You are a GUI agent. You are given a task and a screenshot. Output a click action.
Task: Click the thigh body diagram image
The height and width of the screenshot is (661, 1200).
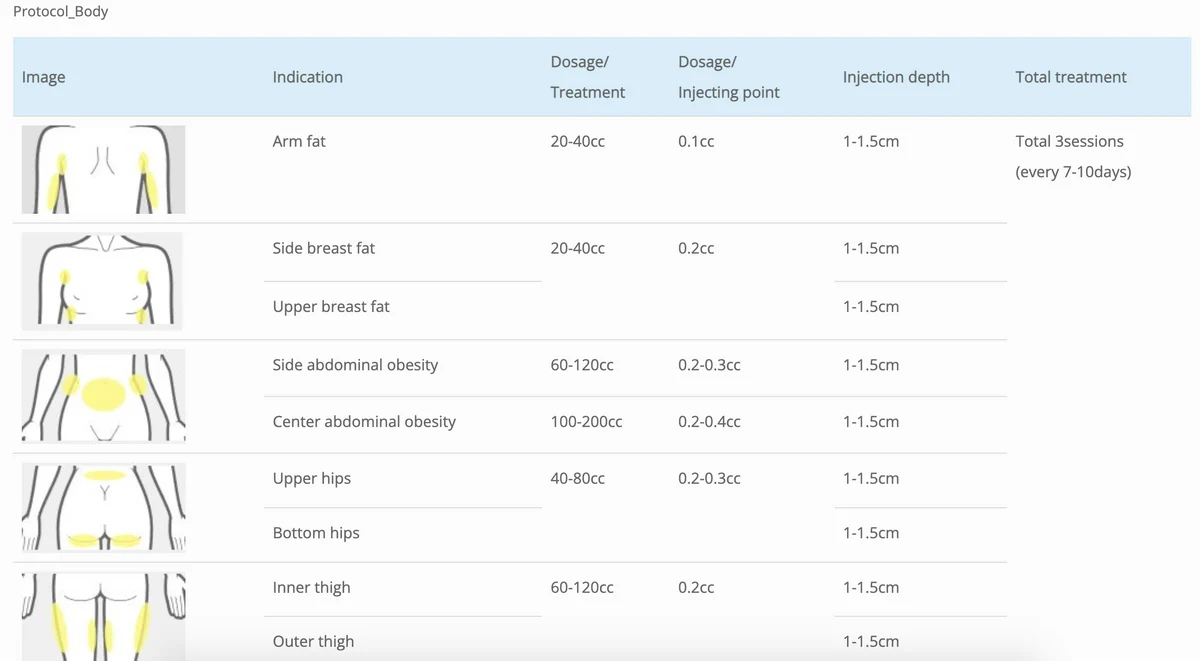(x=103, y=616)
